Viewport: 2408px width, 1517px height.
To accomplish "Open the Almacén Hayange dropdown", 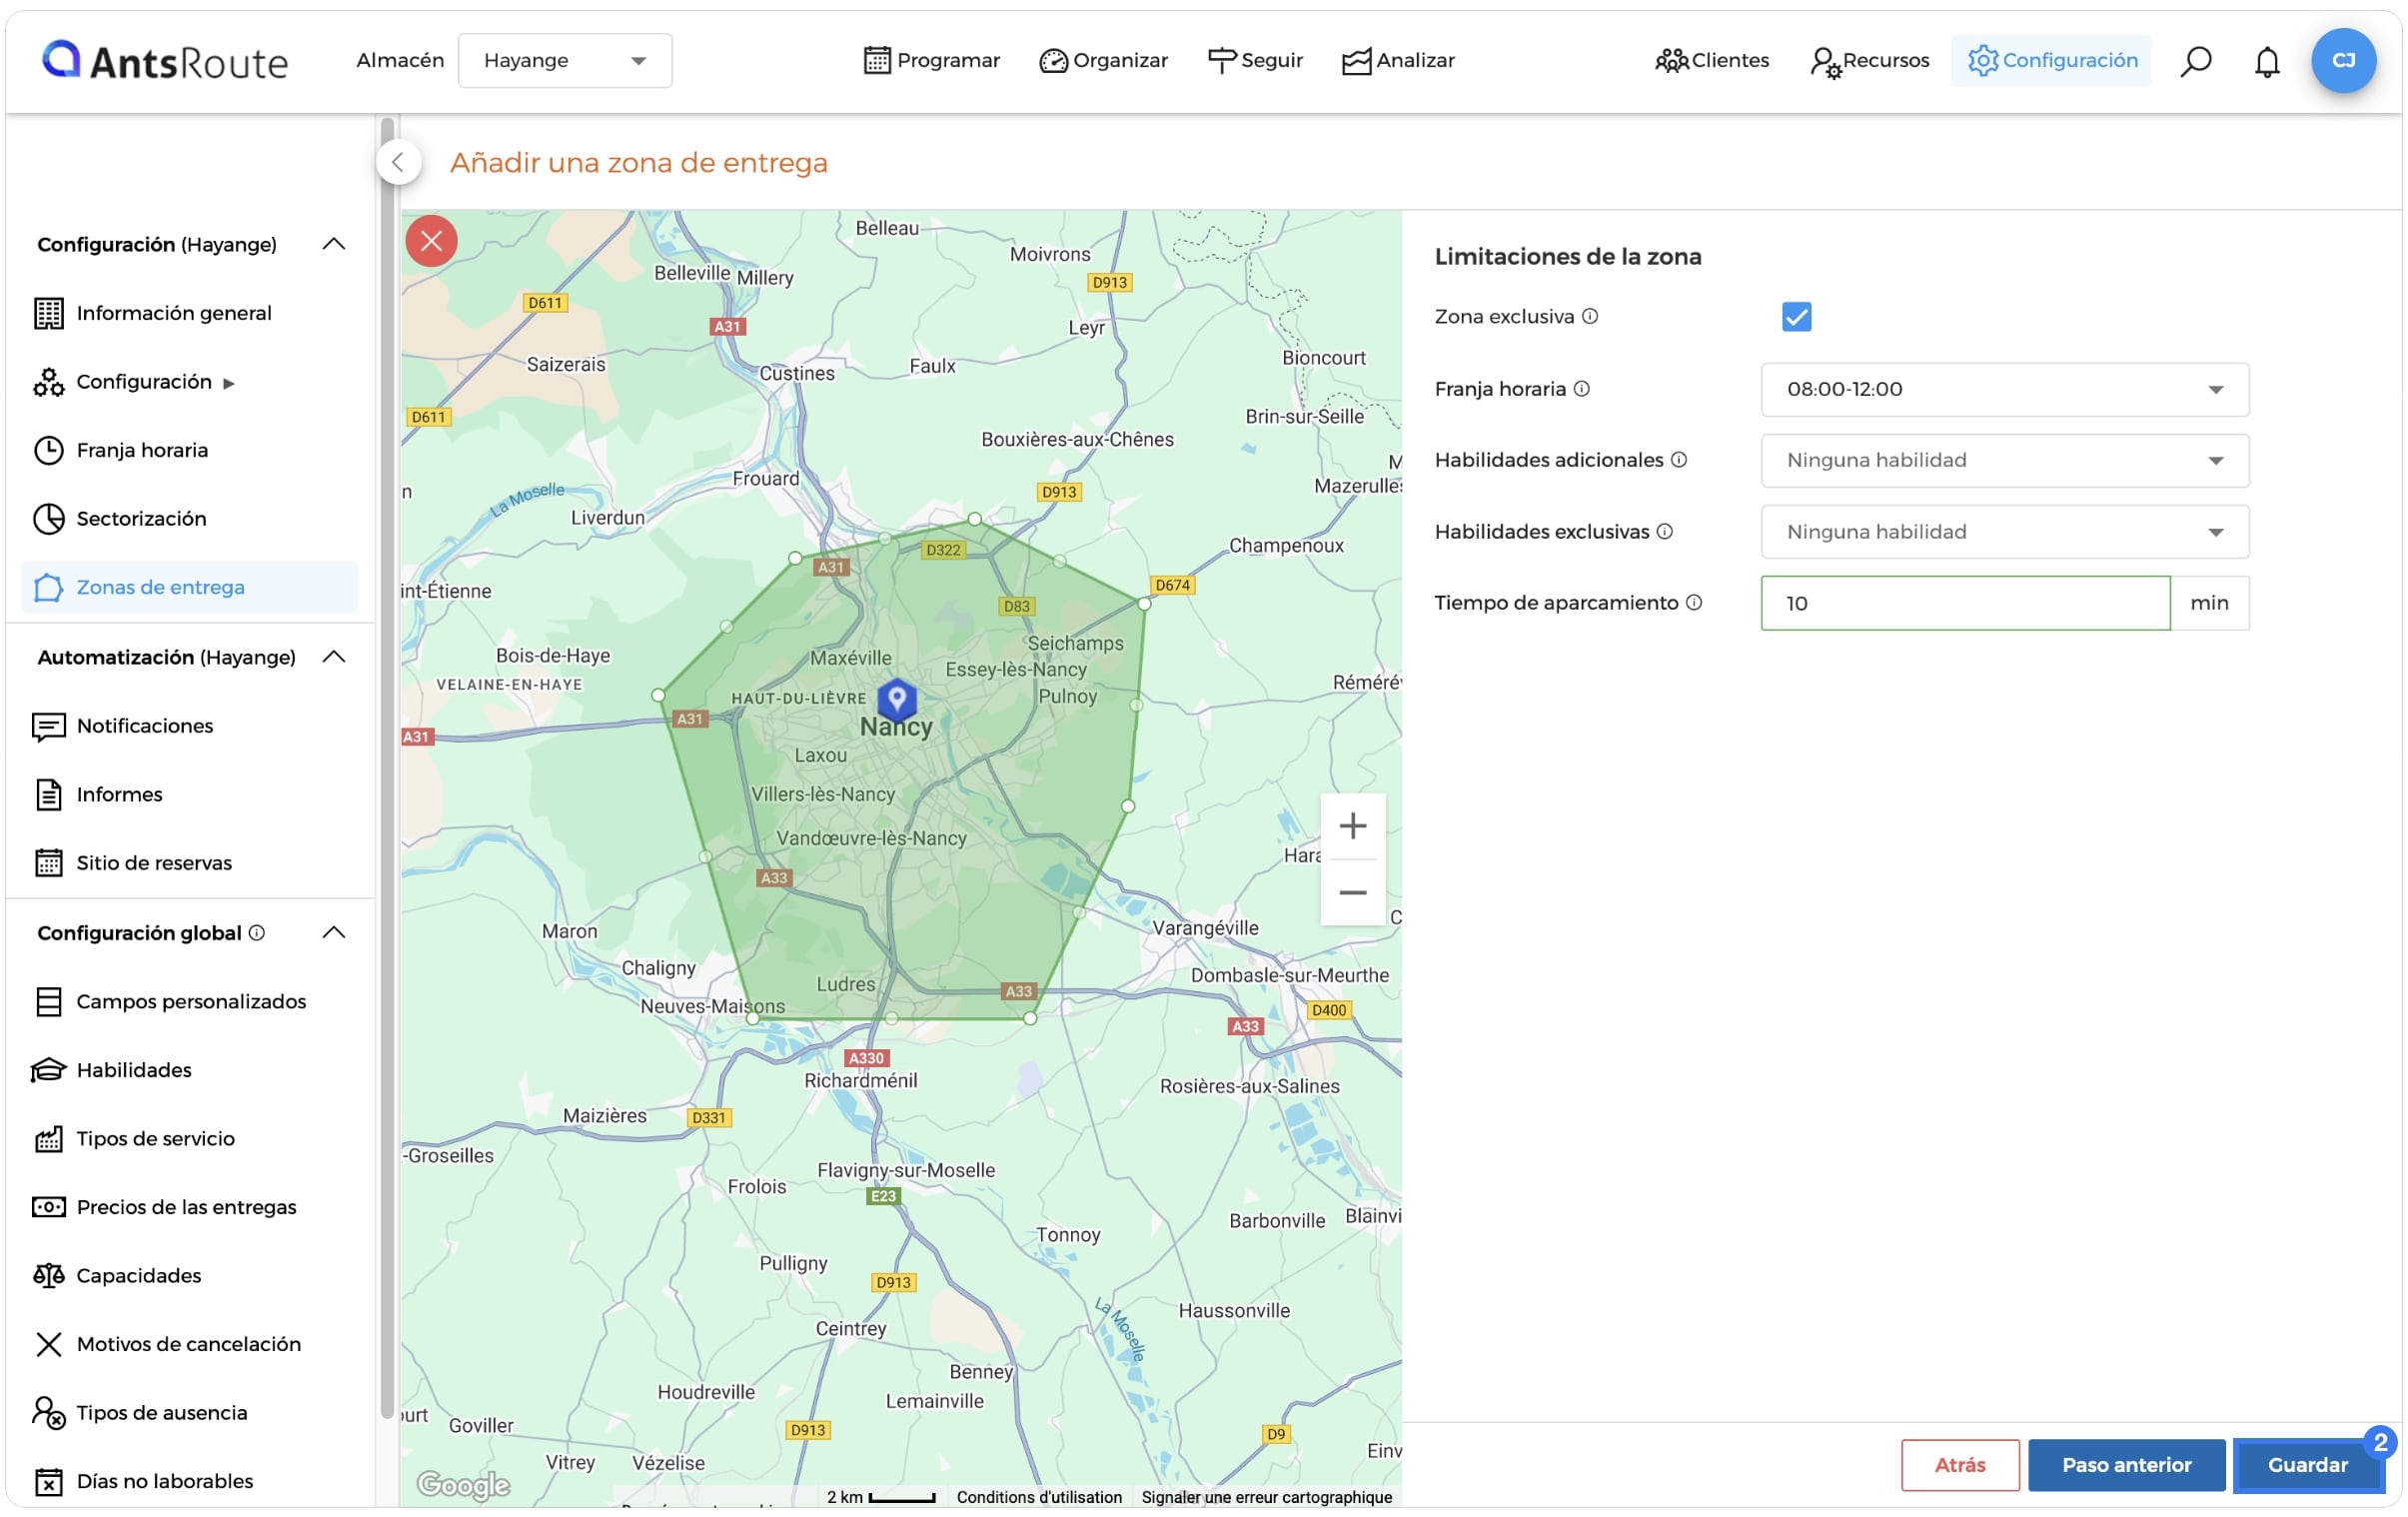I will click(x=565, y=61).
